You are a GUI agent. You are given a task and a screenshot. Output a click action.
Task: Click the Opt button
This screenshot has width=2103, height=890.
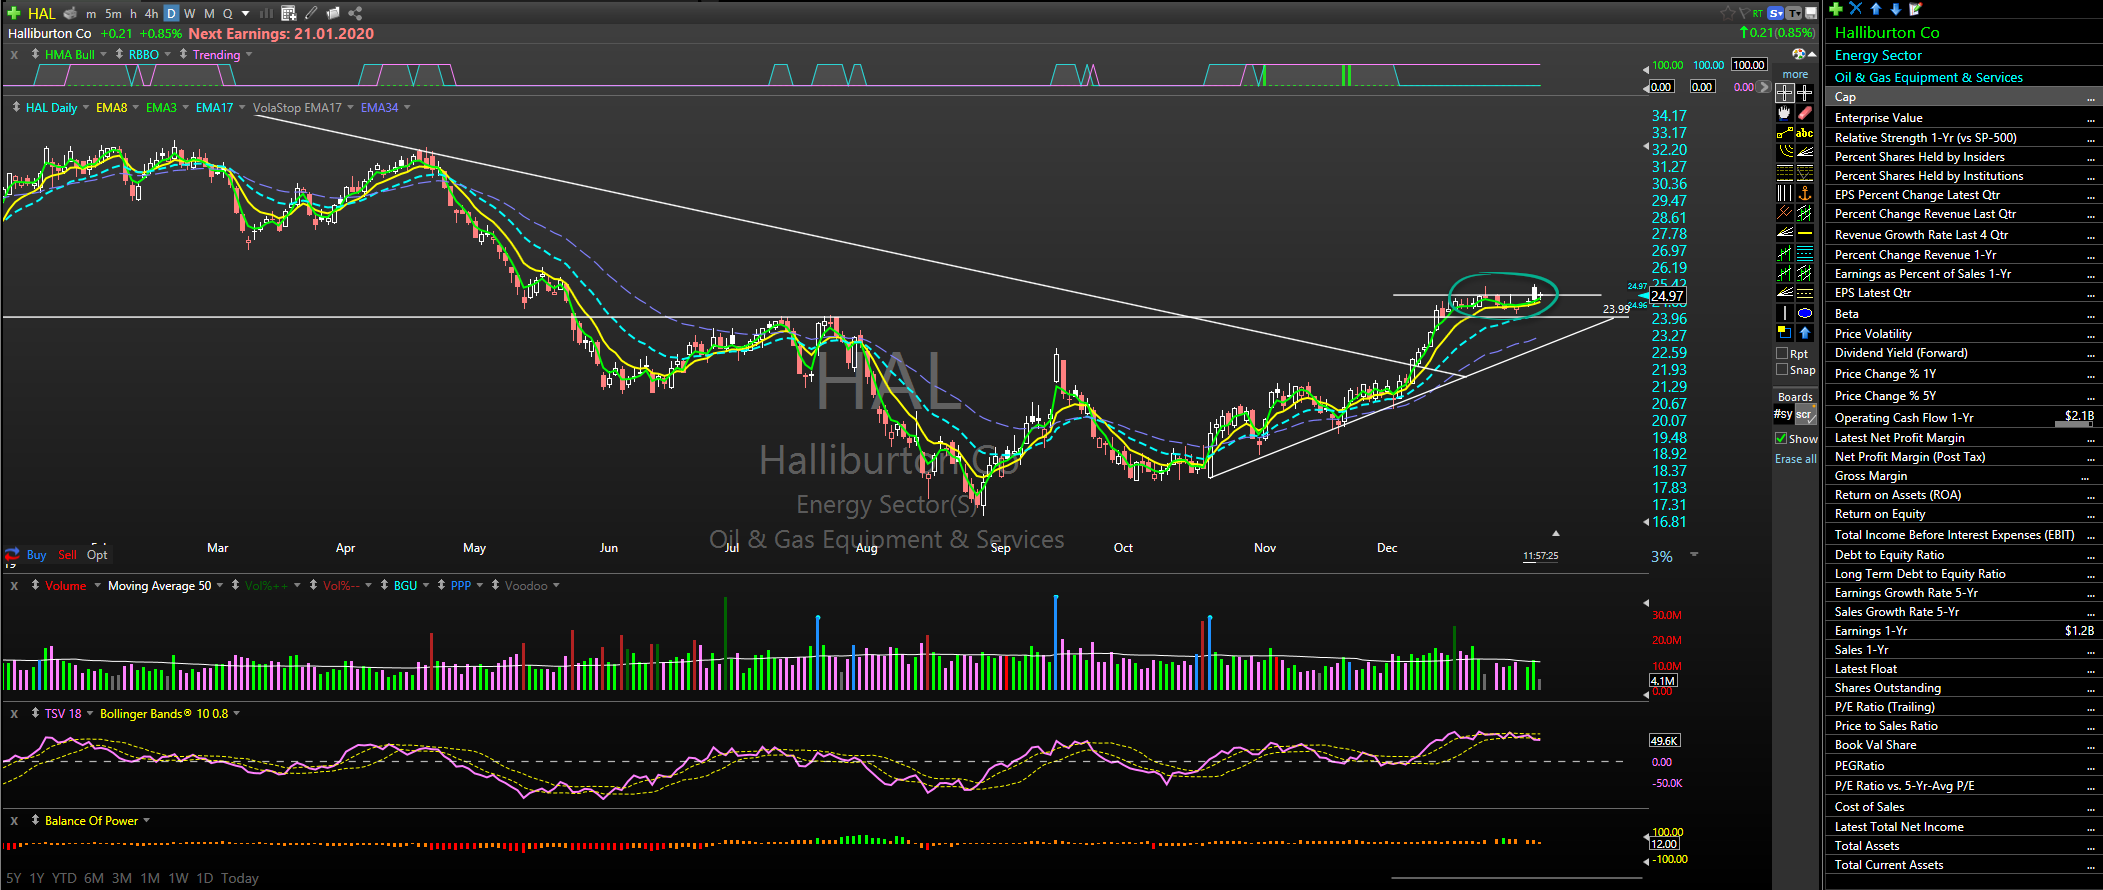[x=97, y=555]
